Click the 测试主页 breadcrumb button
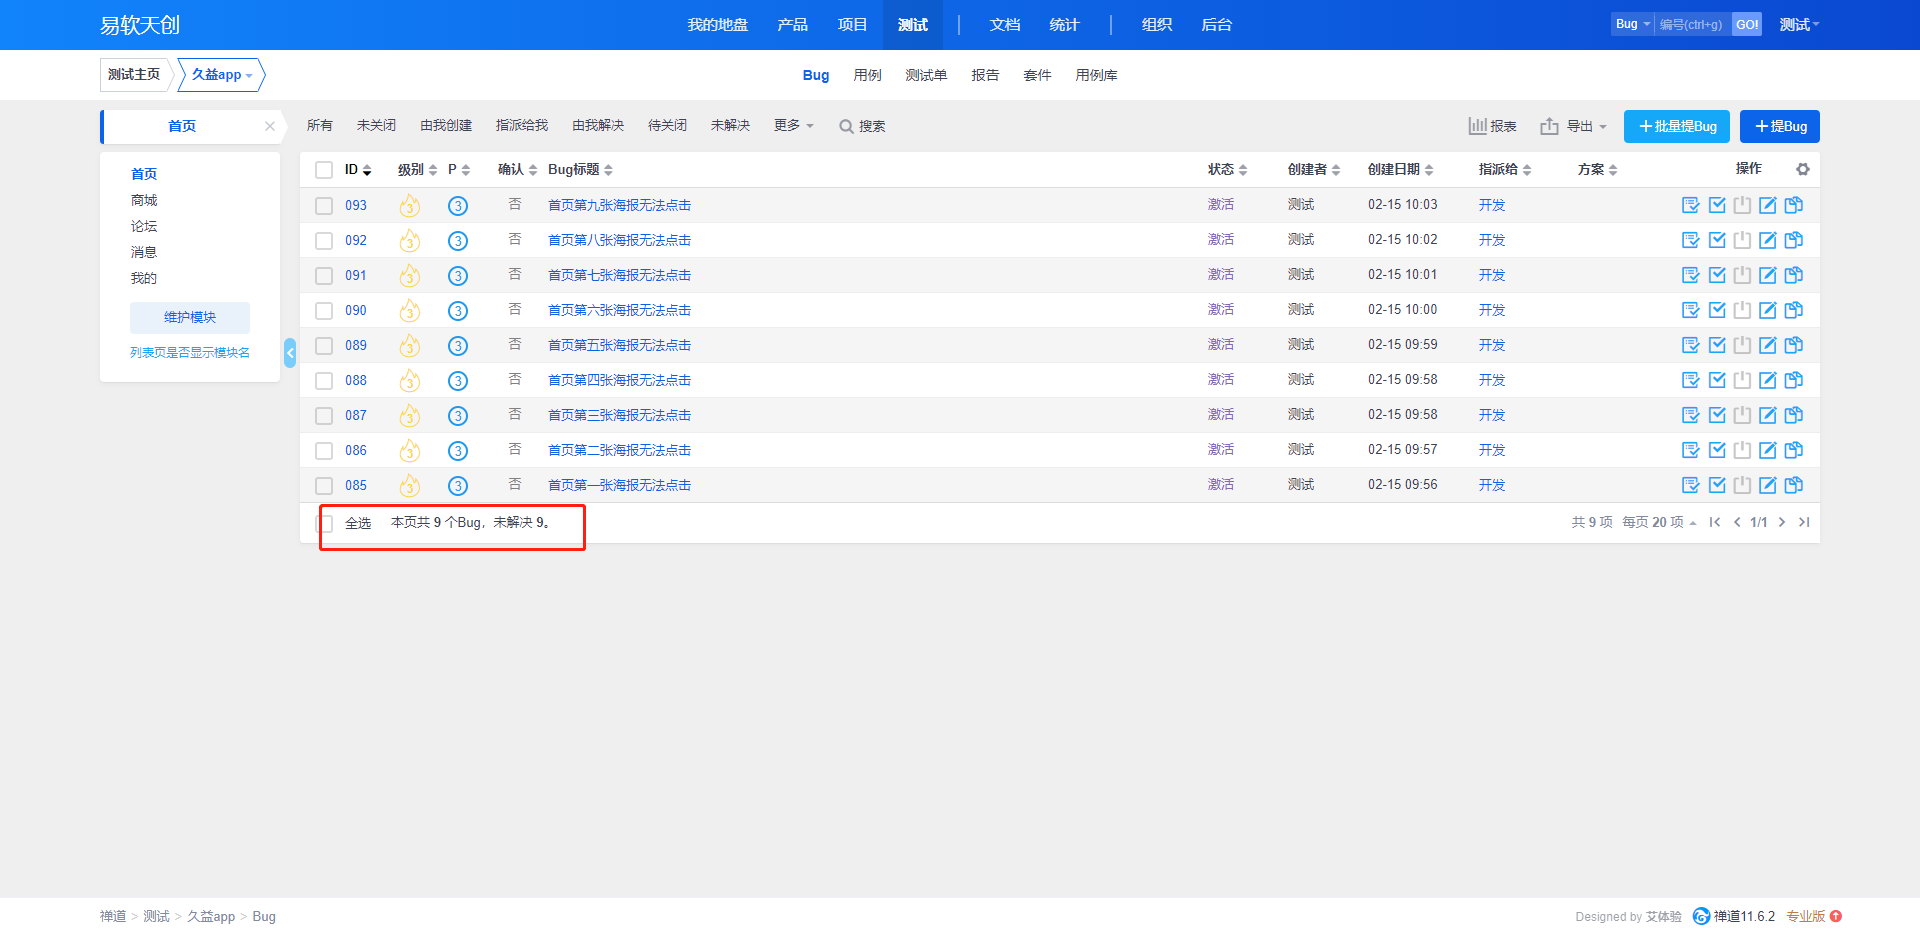The height and width of the screenshot is (937, 1920). 134,75
